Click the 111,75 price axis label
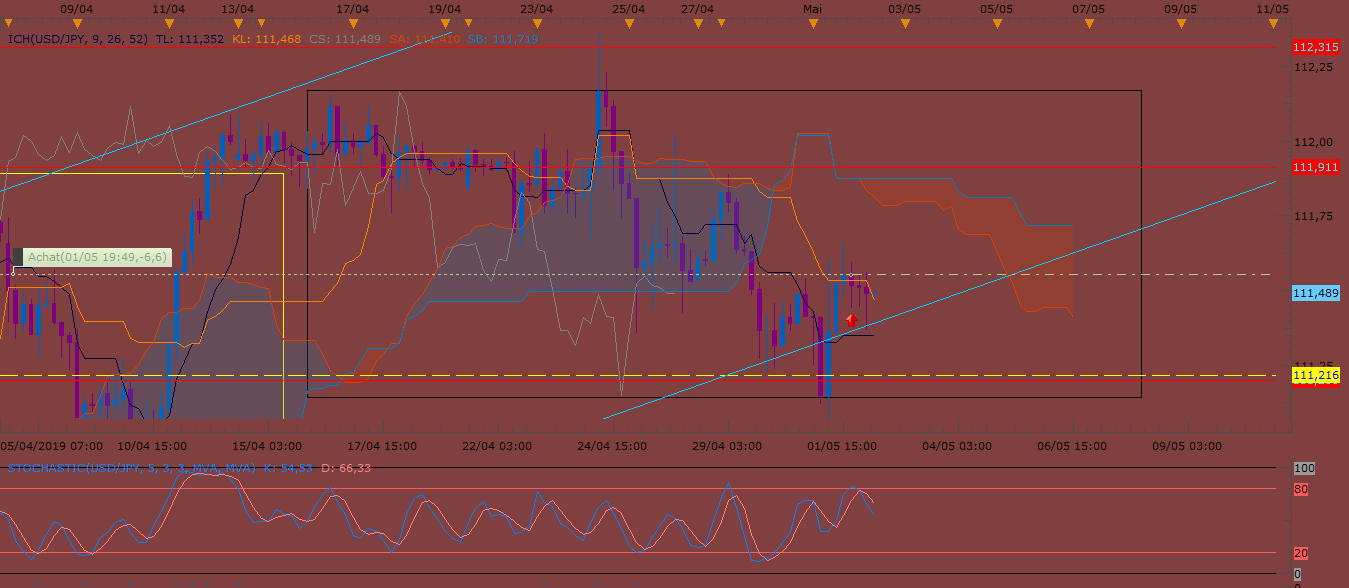Screen dimensions: 1349x588 point(1314,216)
